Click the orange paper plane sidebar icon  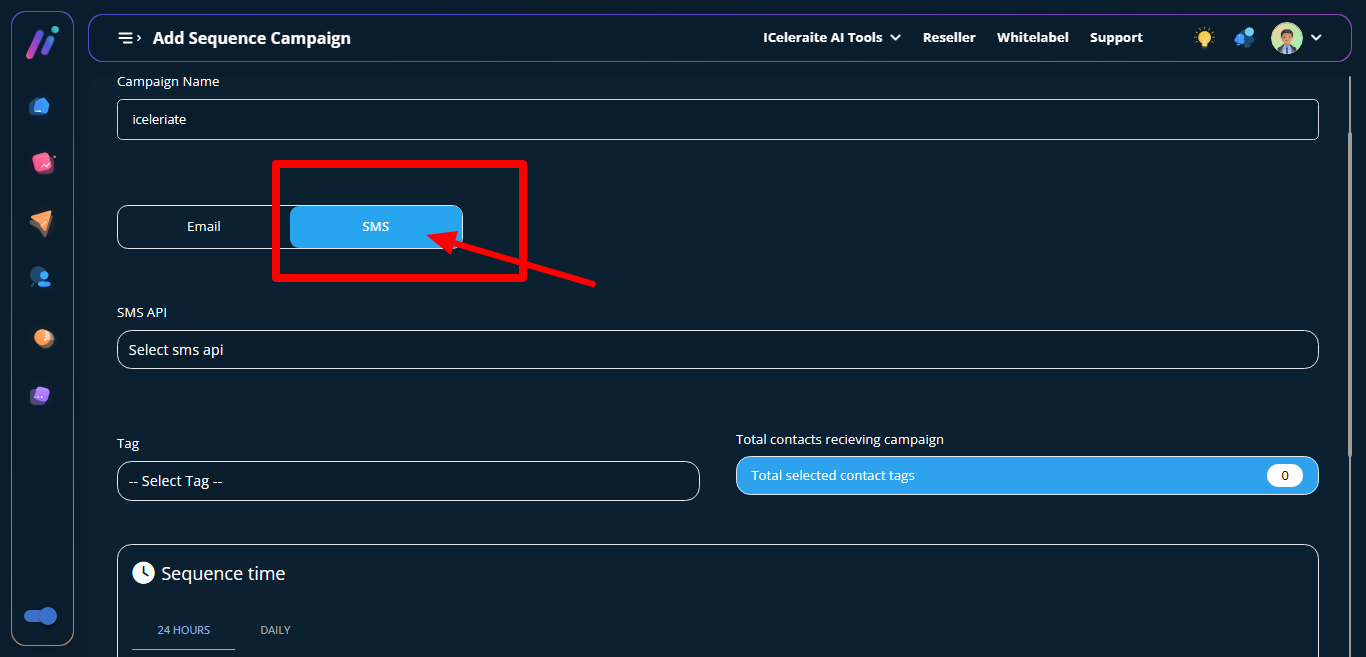(x=40, y=222)
